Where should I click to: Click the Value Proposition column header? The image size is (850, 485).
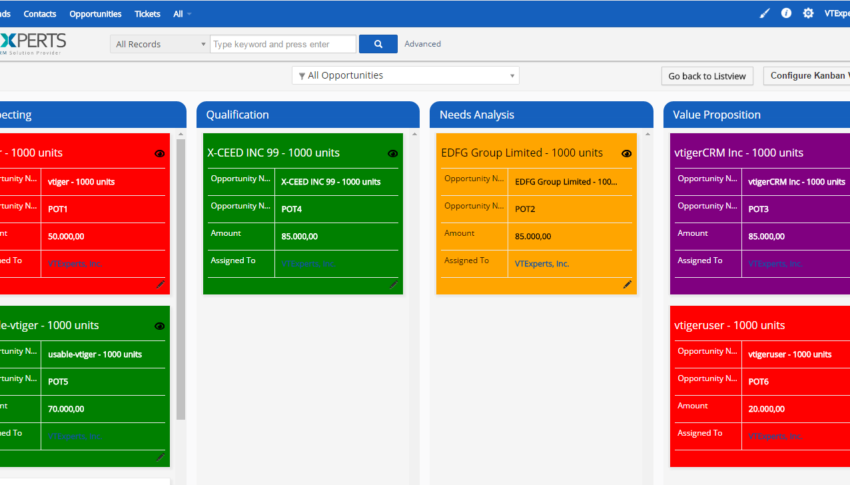tap(757, 114)
